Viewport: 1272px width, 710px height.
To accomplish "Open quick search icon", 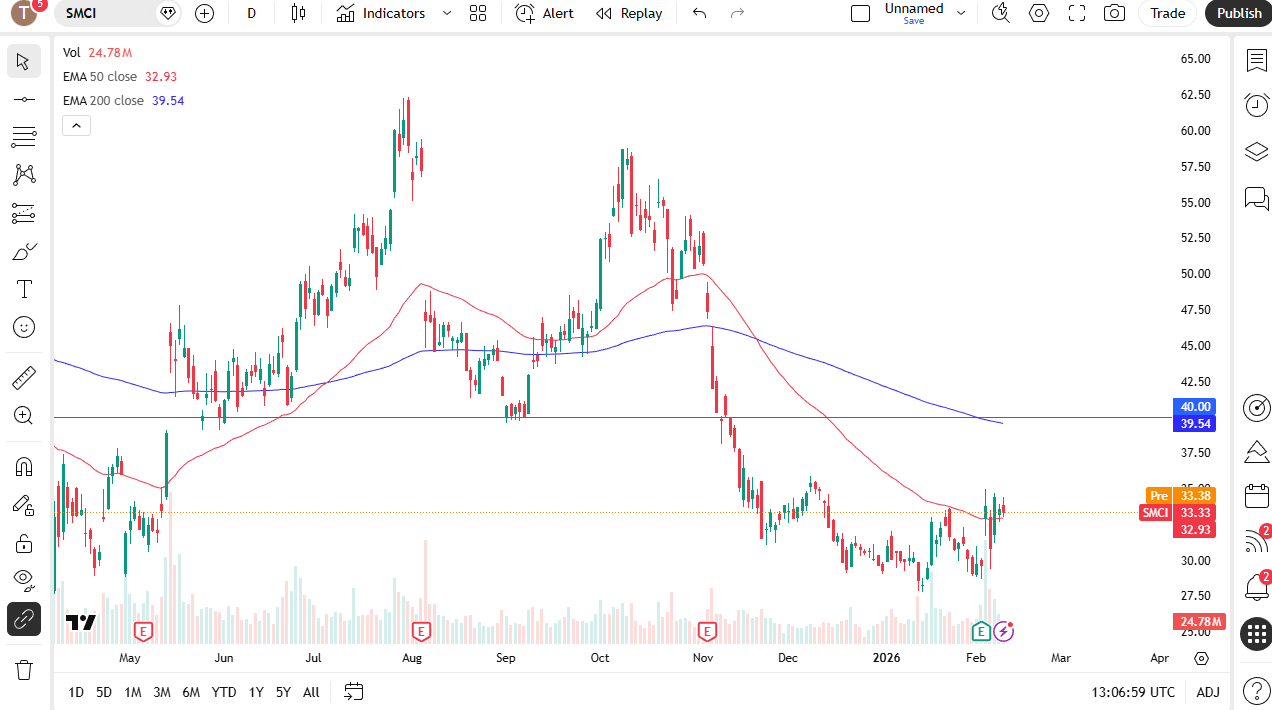I will point(1000,13).
